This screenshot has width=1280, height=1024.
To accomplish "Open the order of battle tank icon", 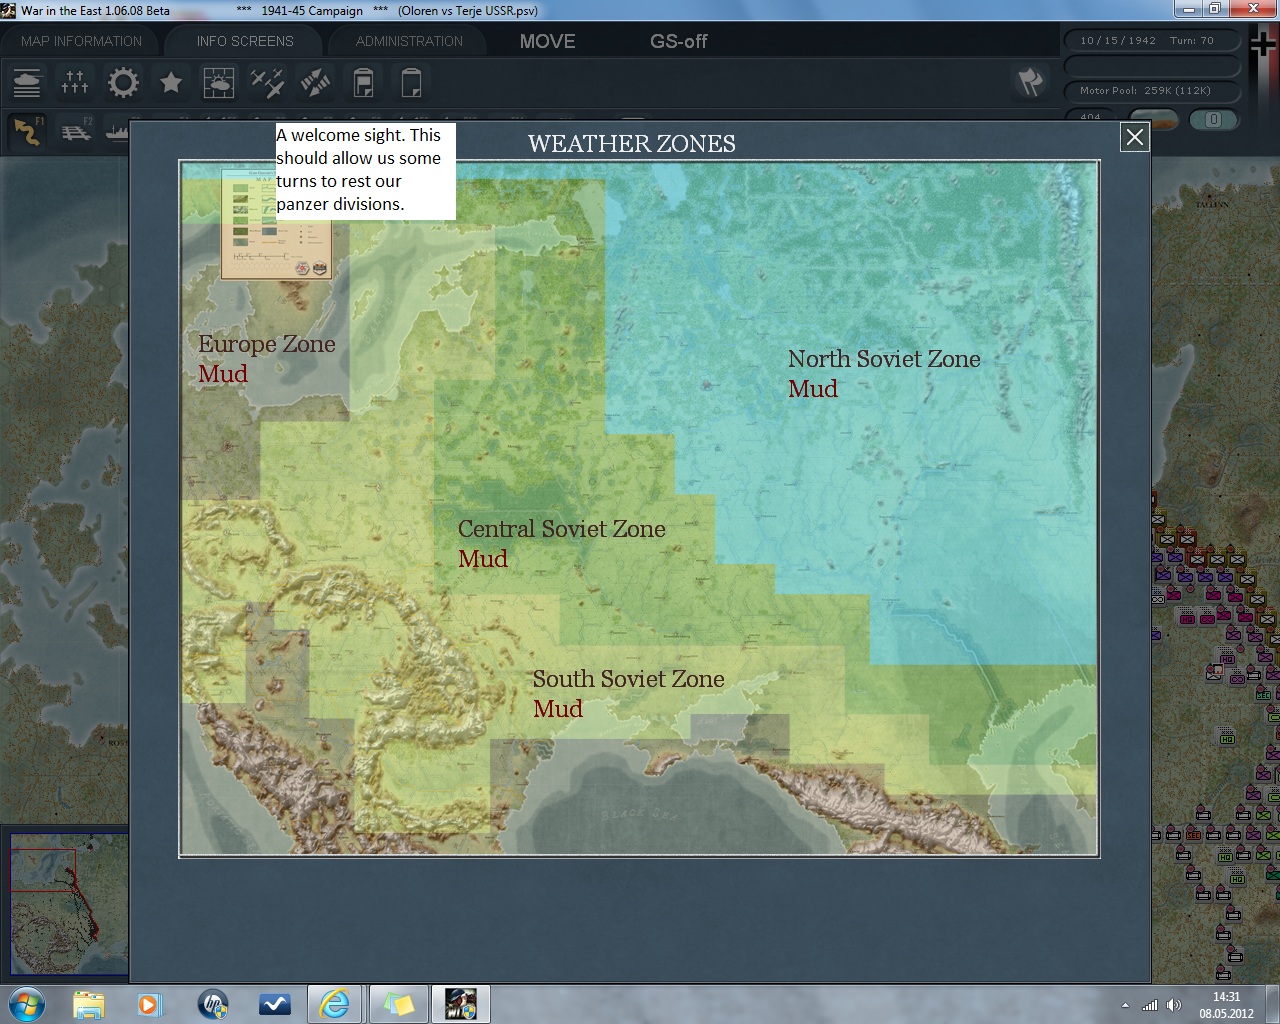I will (x=27, y=82).
